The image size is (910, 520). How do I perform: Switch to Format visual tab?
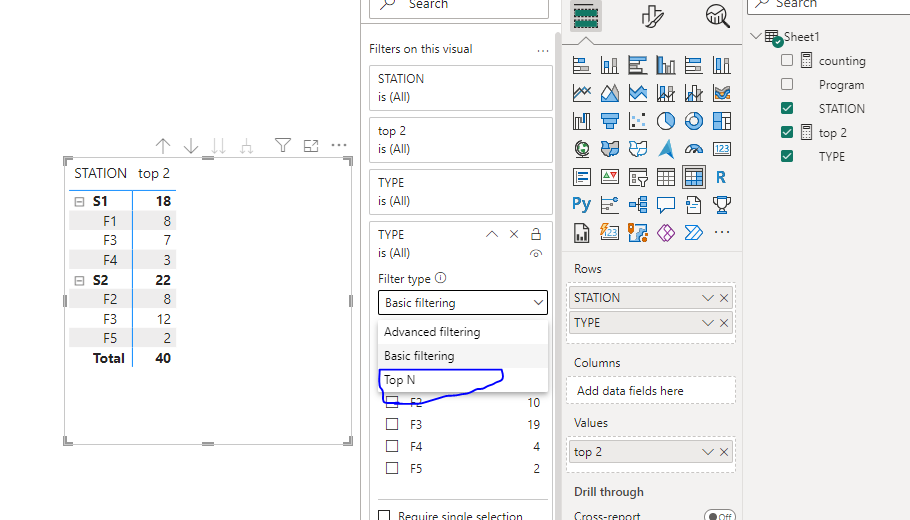[x=652, y=16]
